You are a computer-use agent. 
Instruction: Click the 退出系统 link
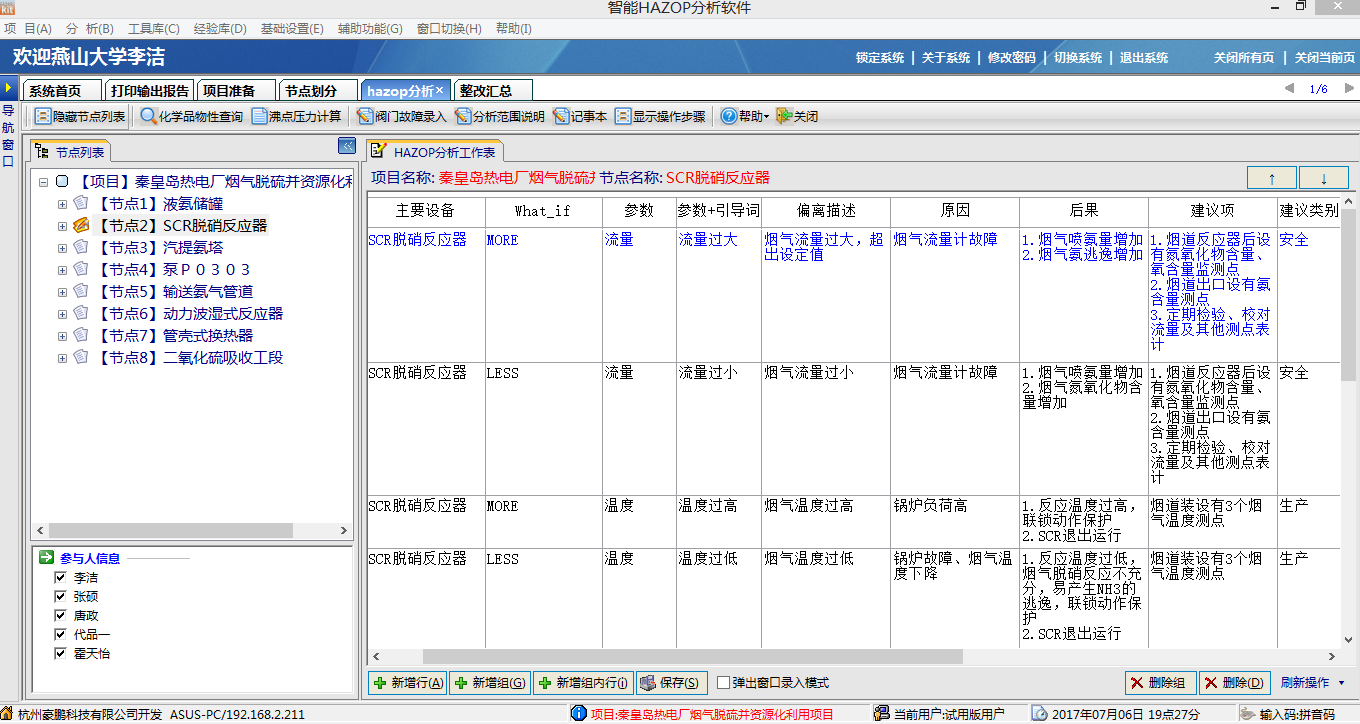point(1144,57)
